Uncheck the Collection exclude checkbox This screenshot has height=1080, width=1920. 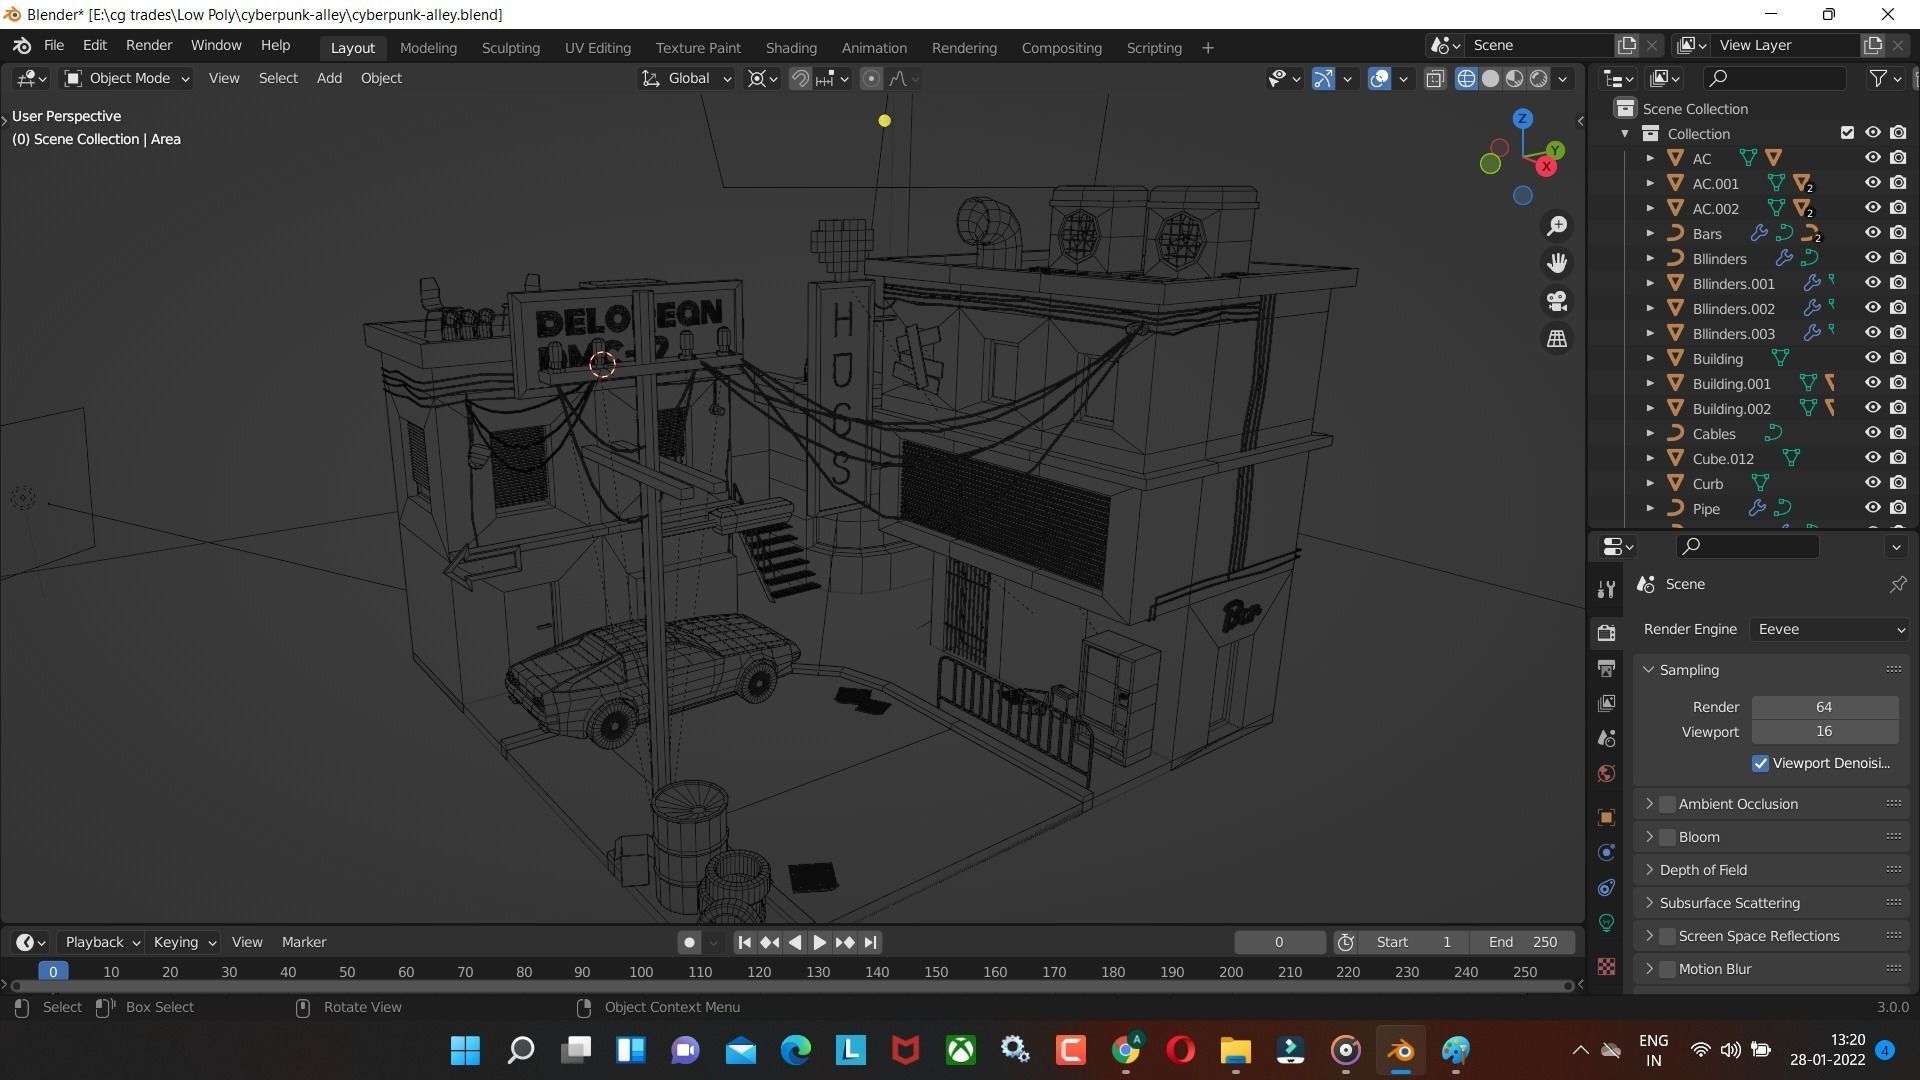click(1847, 133)
